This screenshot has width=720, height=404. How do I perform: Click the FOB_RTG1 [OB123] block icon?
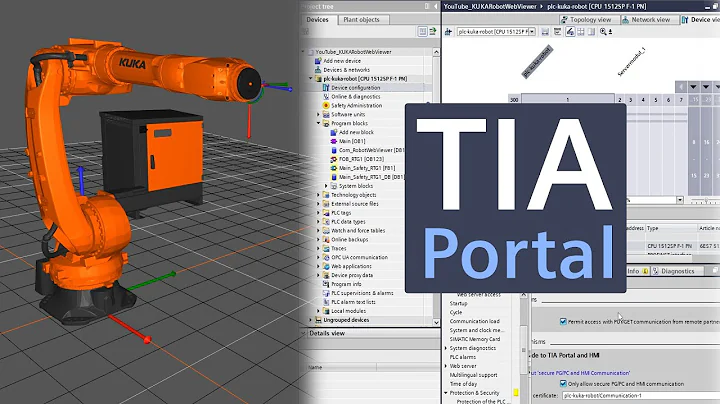334,159
